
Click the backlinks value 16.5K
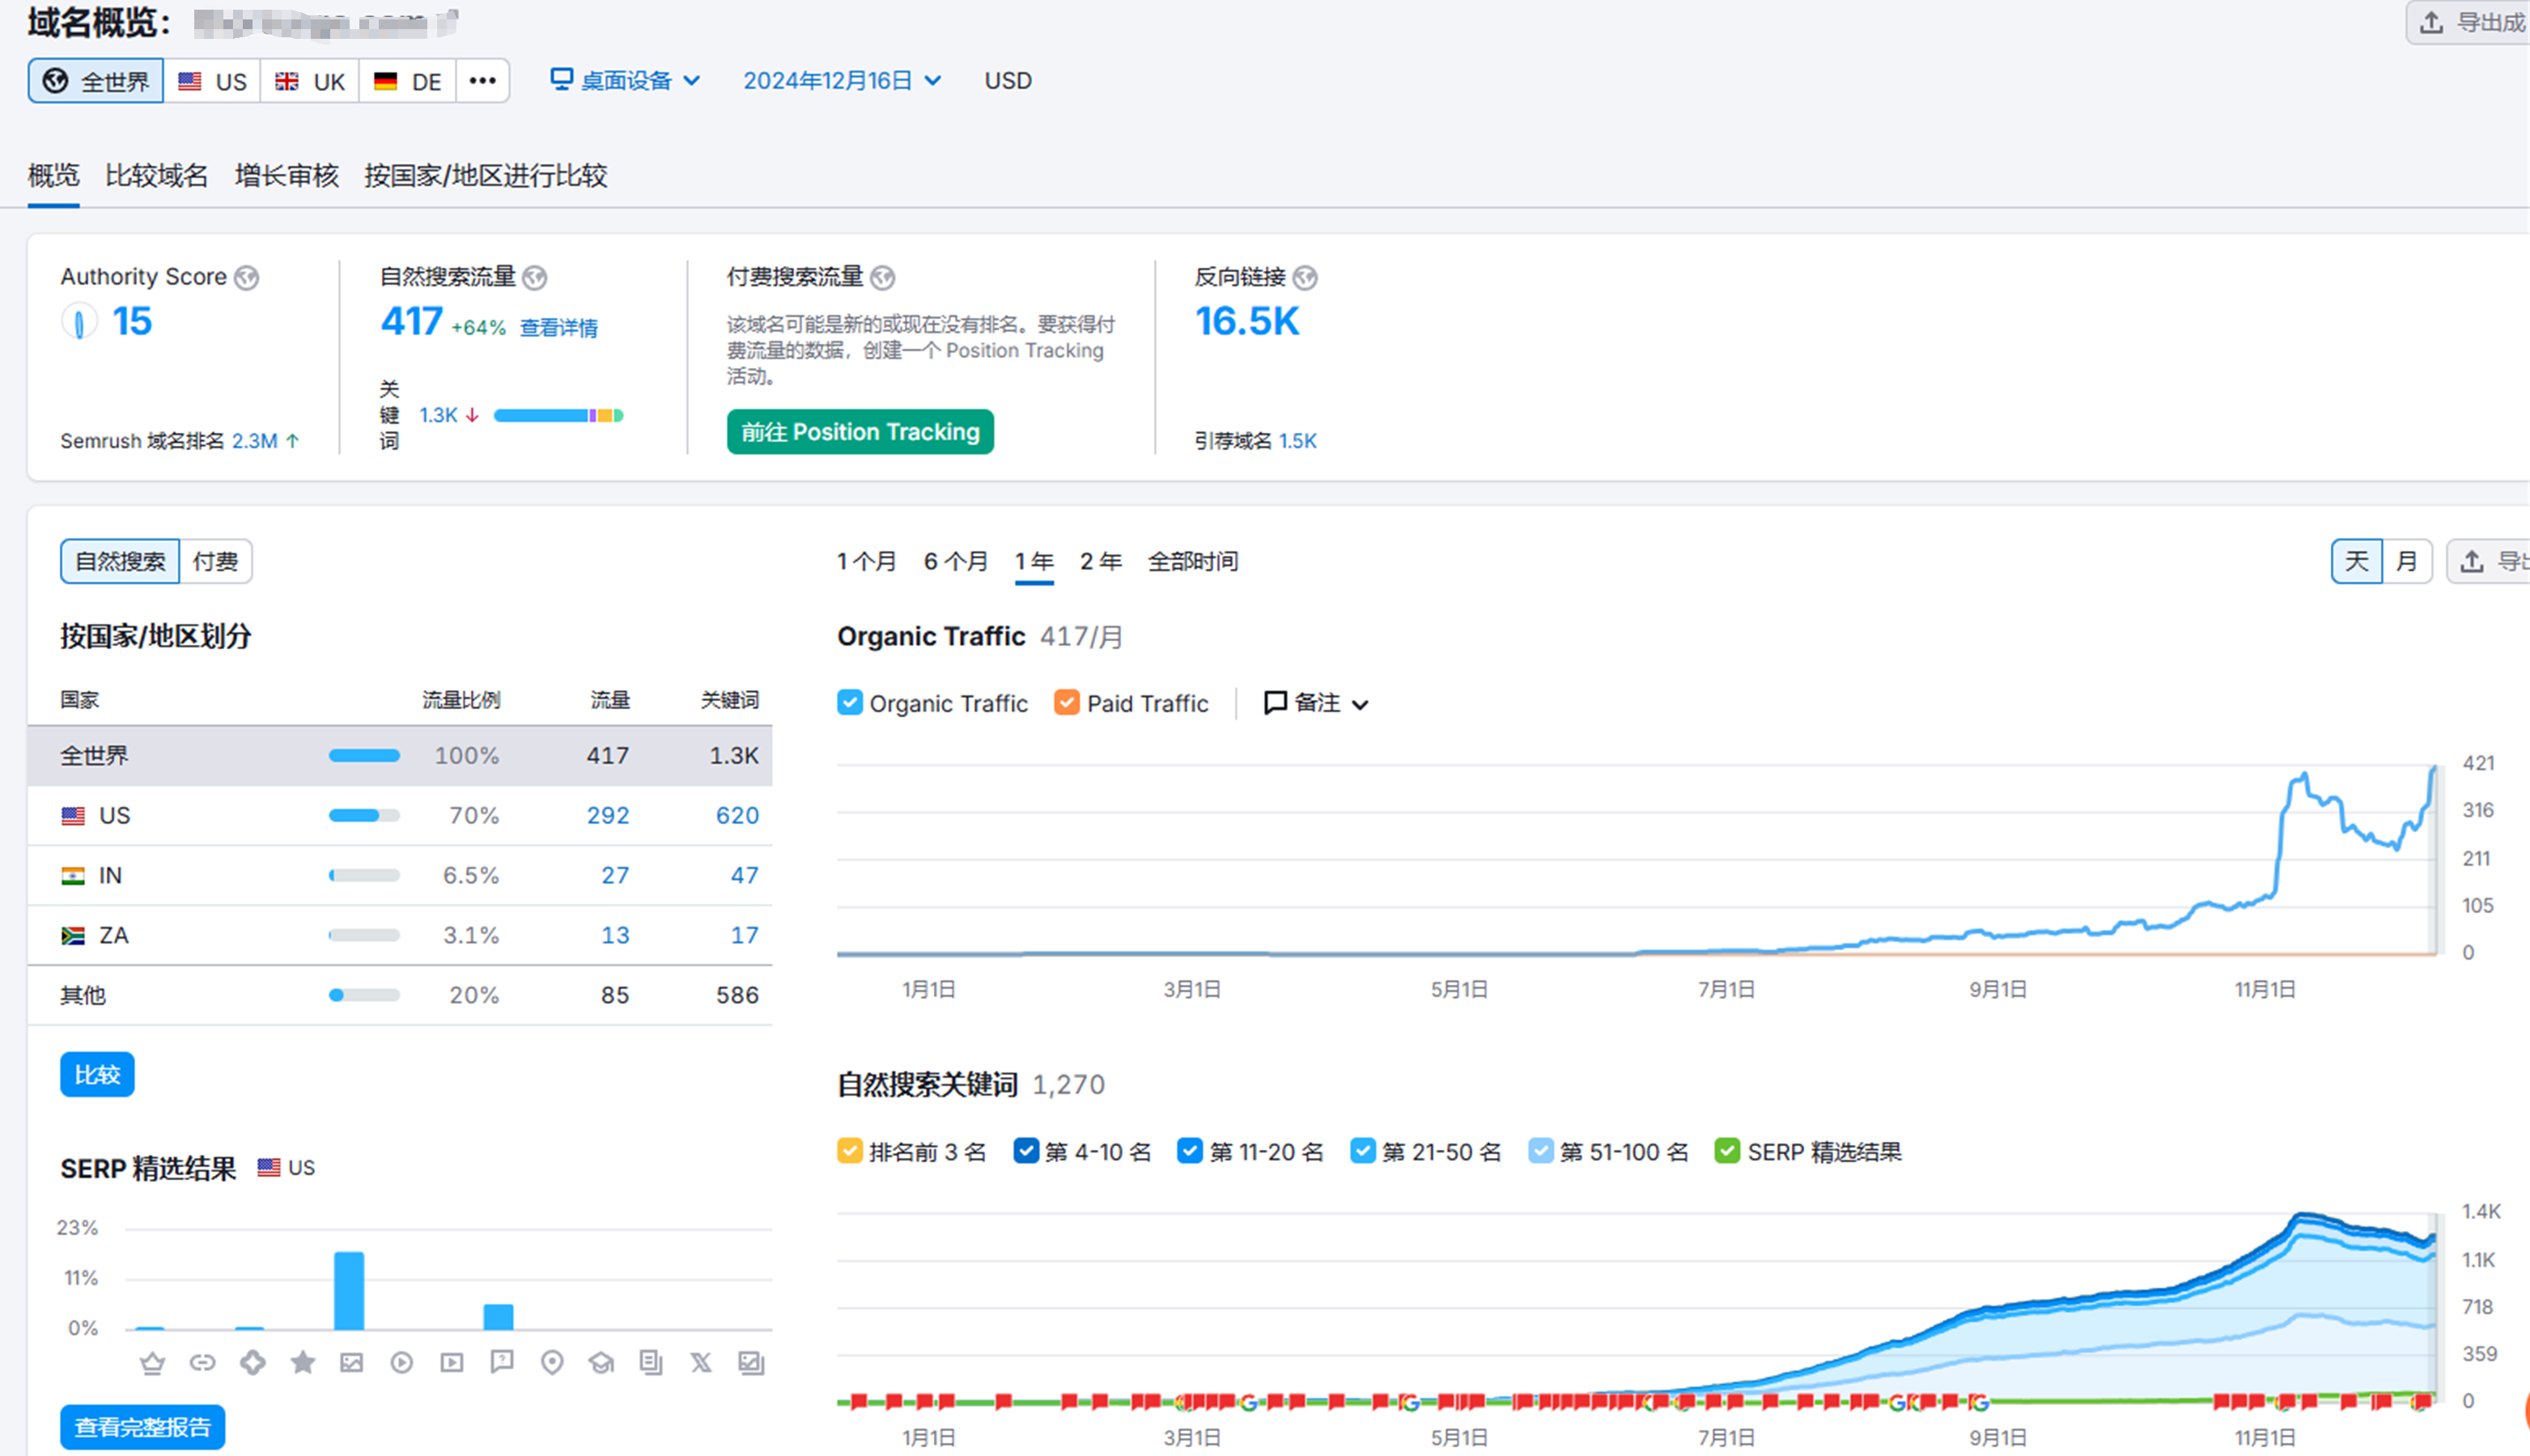[1247, 322]
